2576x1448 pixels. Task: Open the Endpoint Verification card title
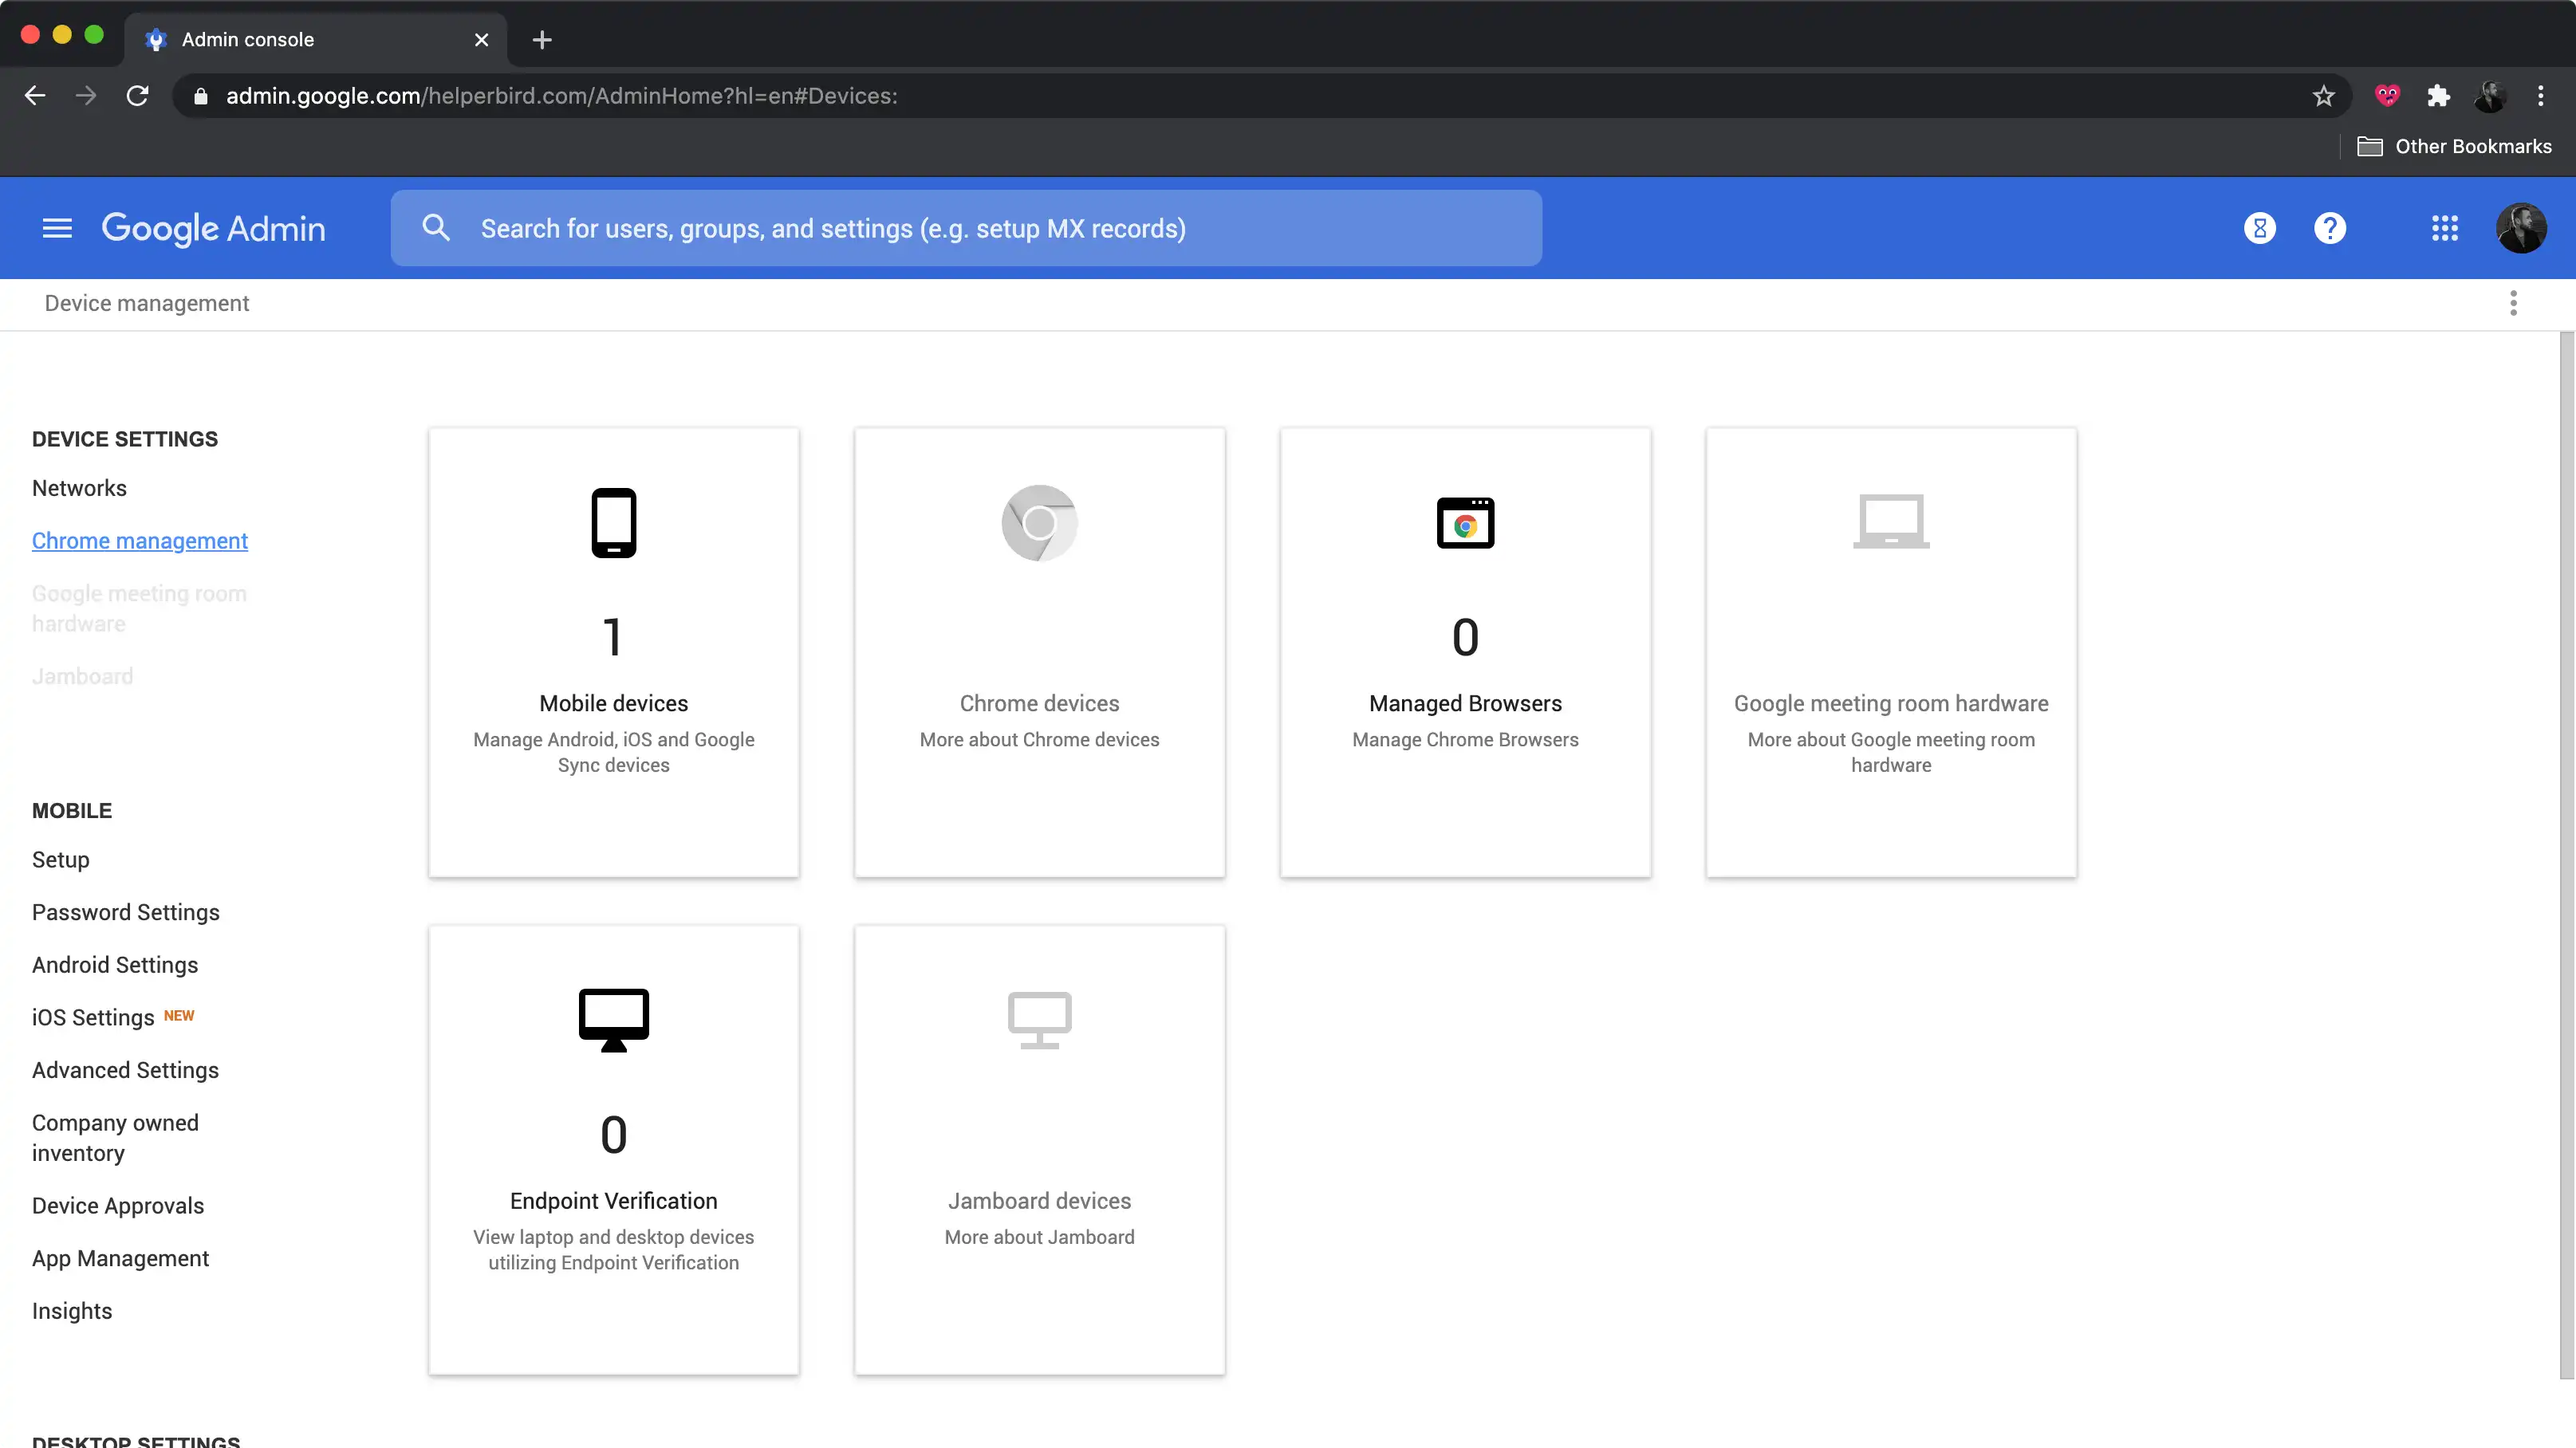click(x=614, y=1201)
